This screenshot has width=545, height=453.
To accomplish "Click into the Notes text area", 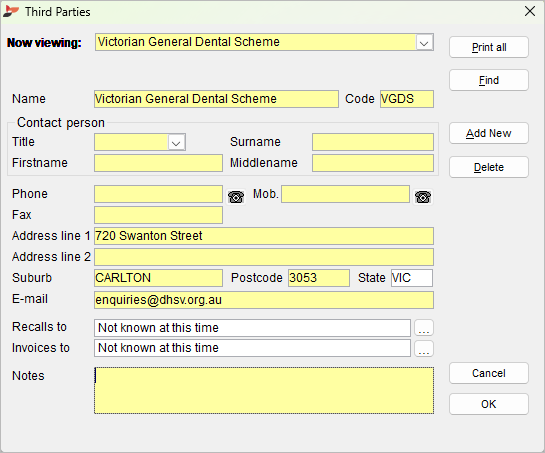I will [x=264, y=390].
